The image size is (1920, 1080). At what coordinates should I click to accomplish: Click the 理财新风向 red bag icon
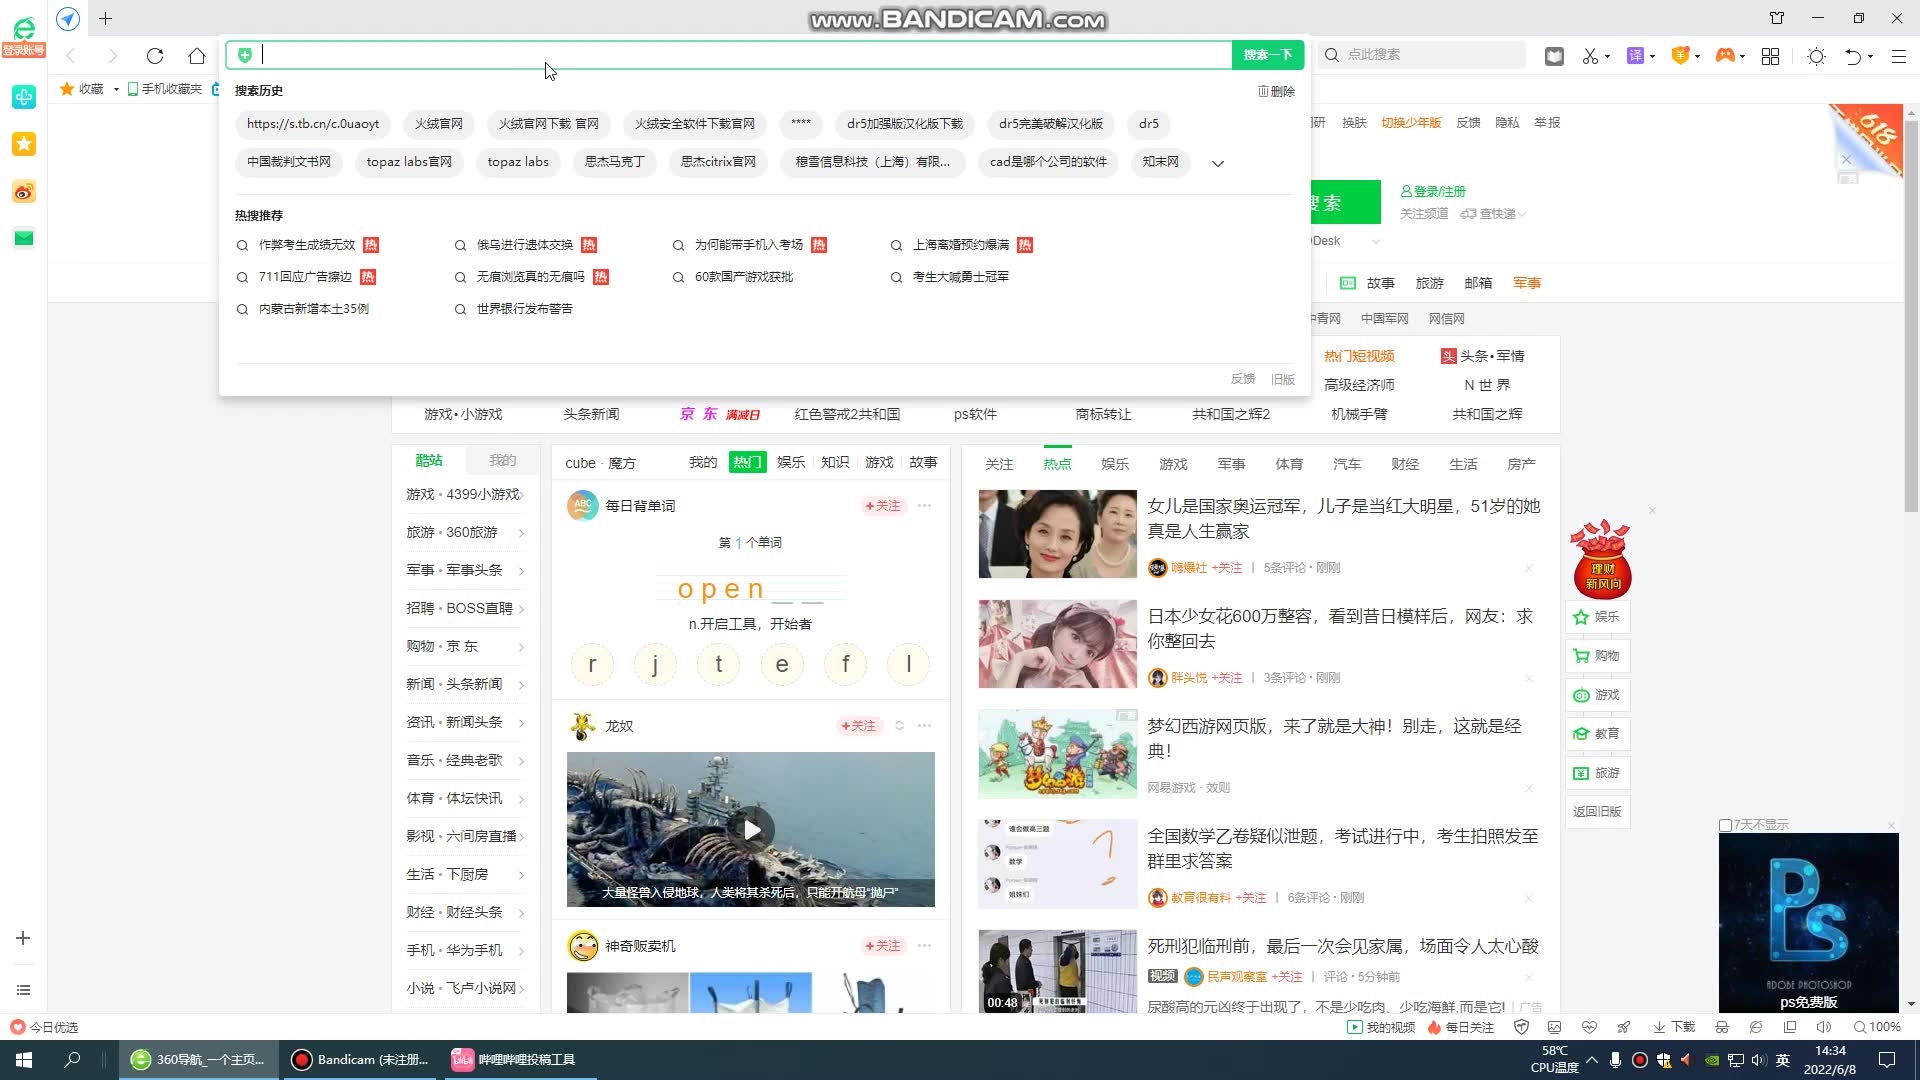click(x=1601, y=560)
